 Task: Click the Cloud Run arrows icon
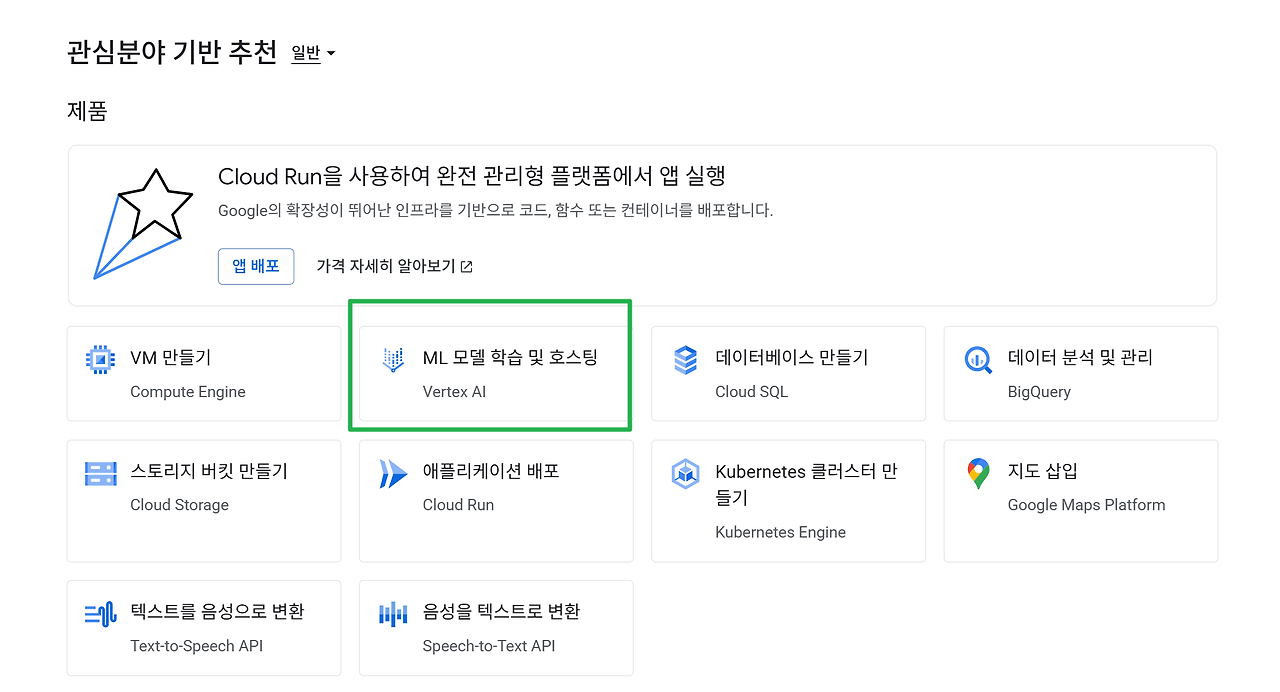pos(393,473)
